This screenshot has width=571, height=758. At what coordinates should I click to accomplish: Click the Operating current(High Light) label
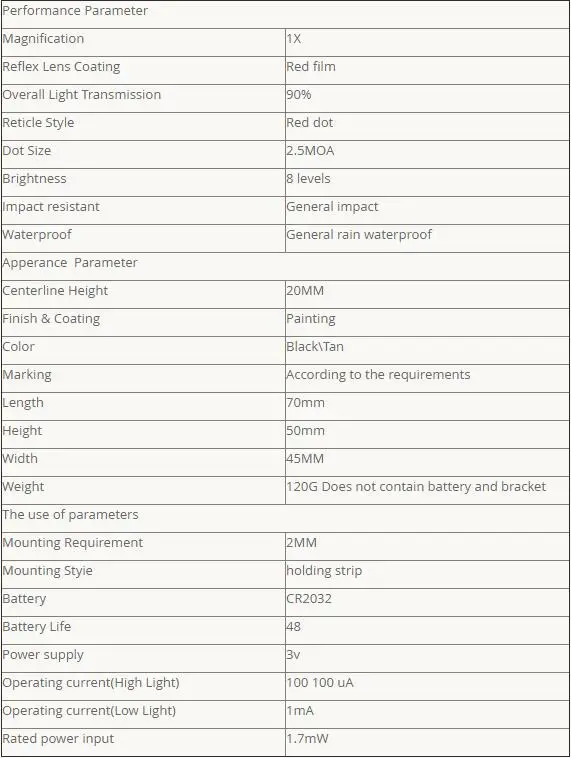tap(91, 683)
